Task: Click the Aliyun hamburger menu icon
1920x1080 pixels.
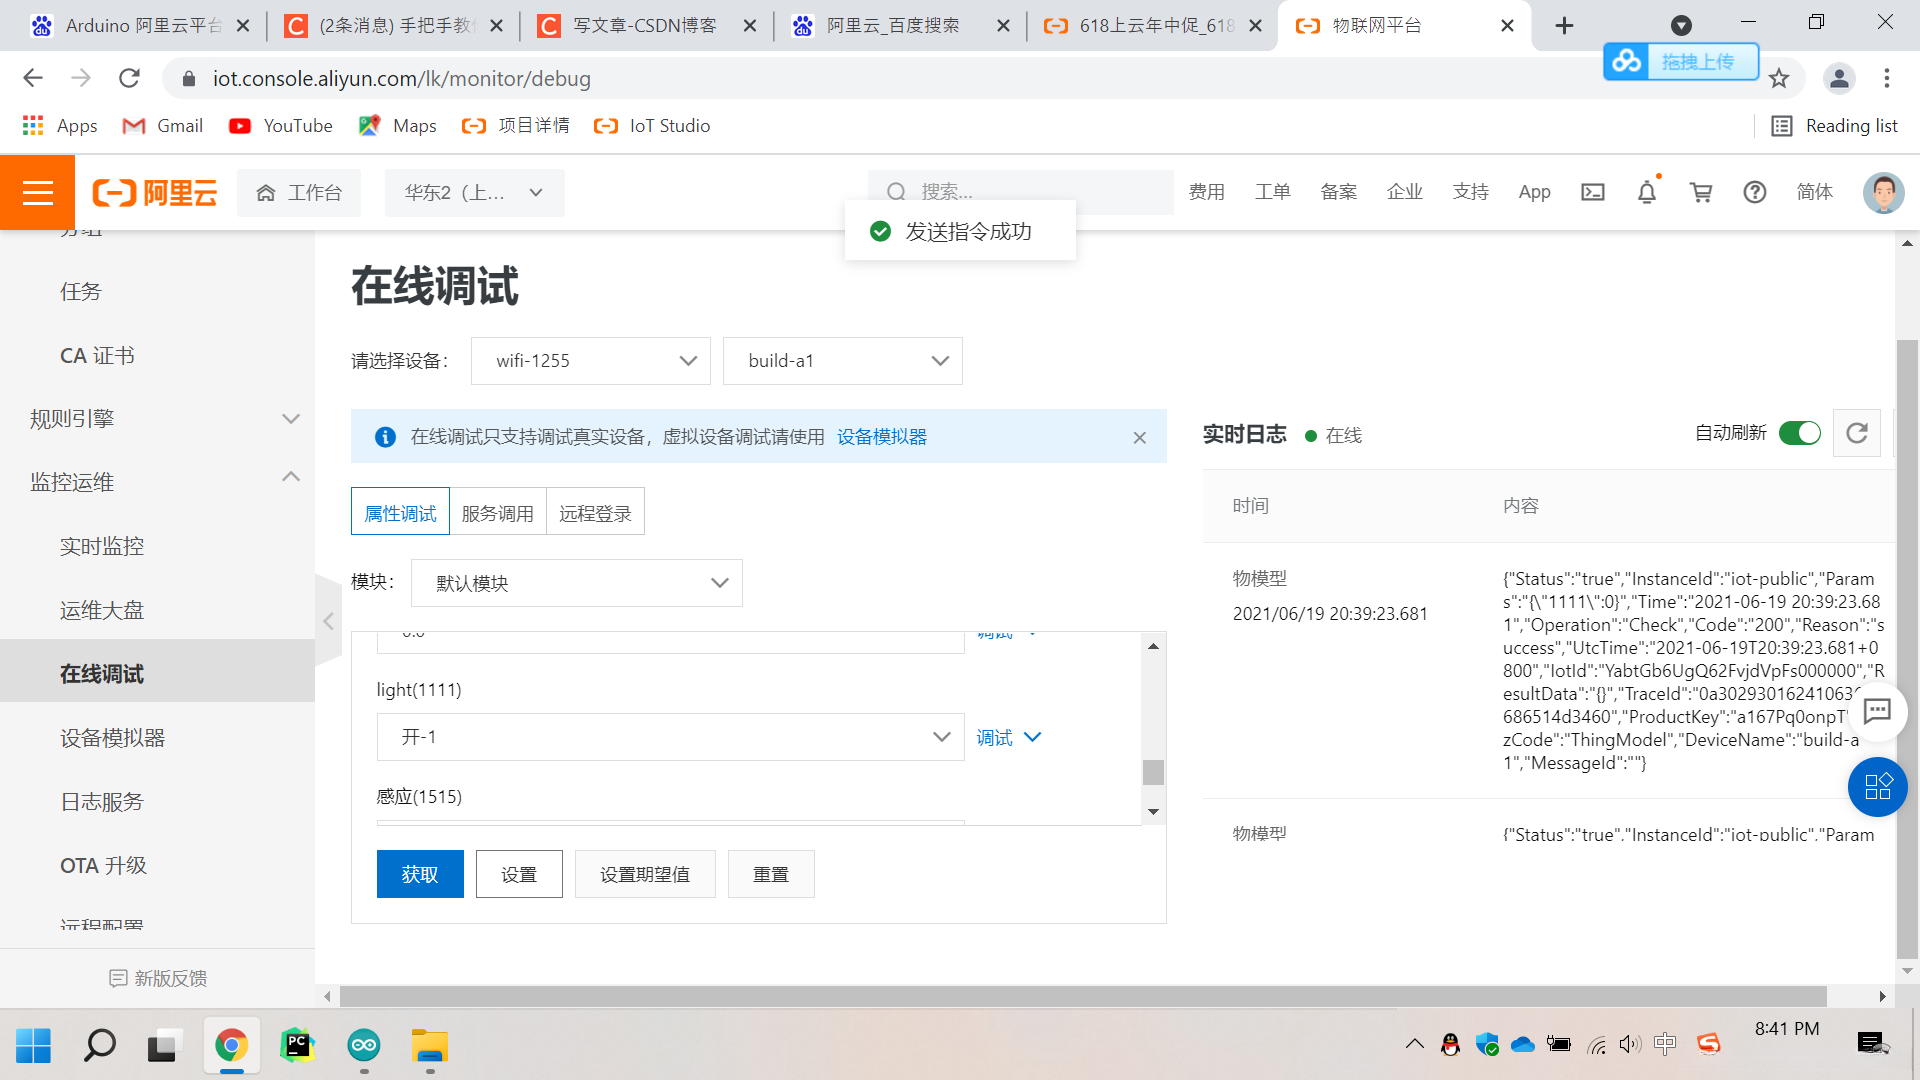Action: click(x=37, y=192)
